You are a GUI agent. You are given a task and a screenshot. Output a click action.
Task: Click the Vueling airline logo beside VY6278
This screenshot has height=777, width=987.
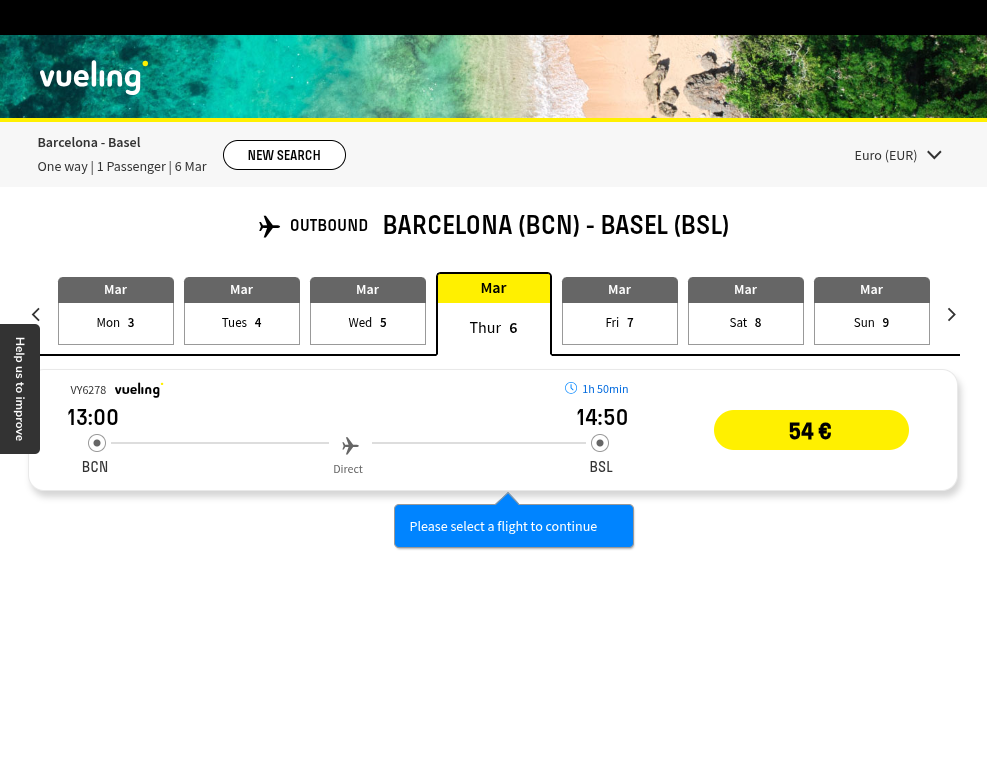pos(138,390)
